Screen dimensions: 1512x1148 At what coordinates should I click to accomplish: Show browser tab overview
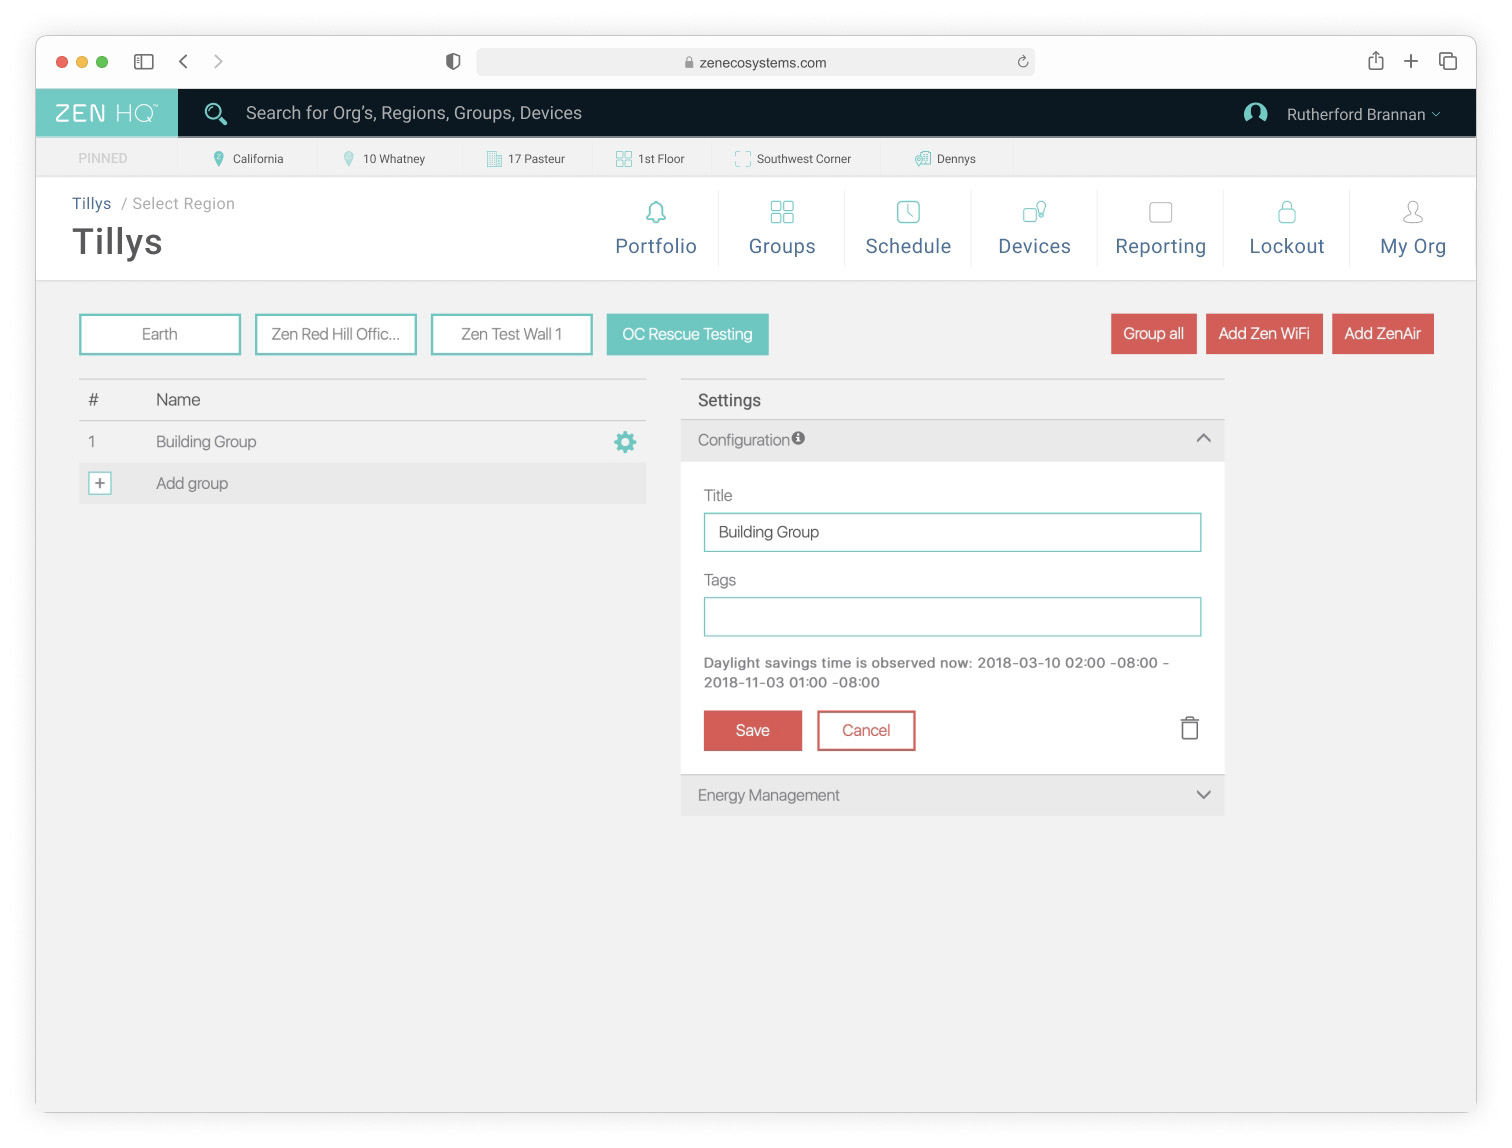(x=1447, y=61)
